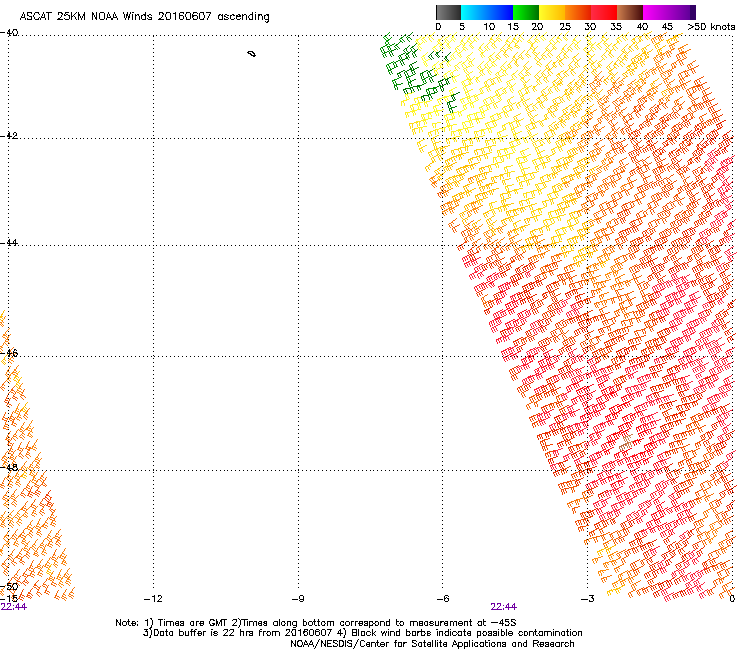This screenshot has height=650, width=740.
Task: Click the lone brown wind barb near -48
Action: 626,442
